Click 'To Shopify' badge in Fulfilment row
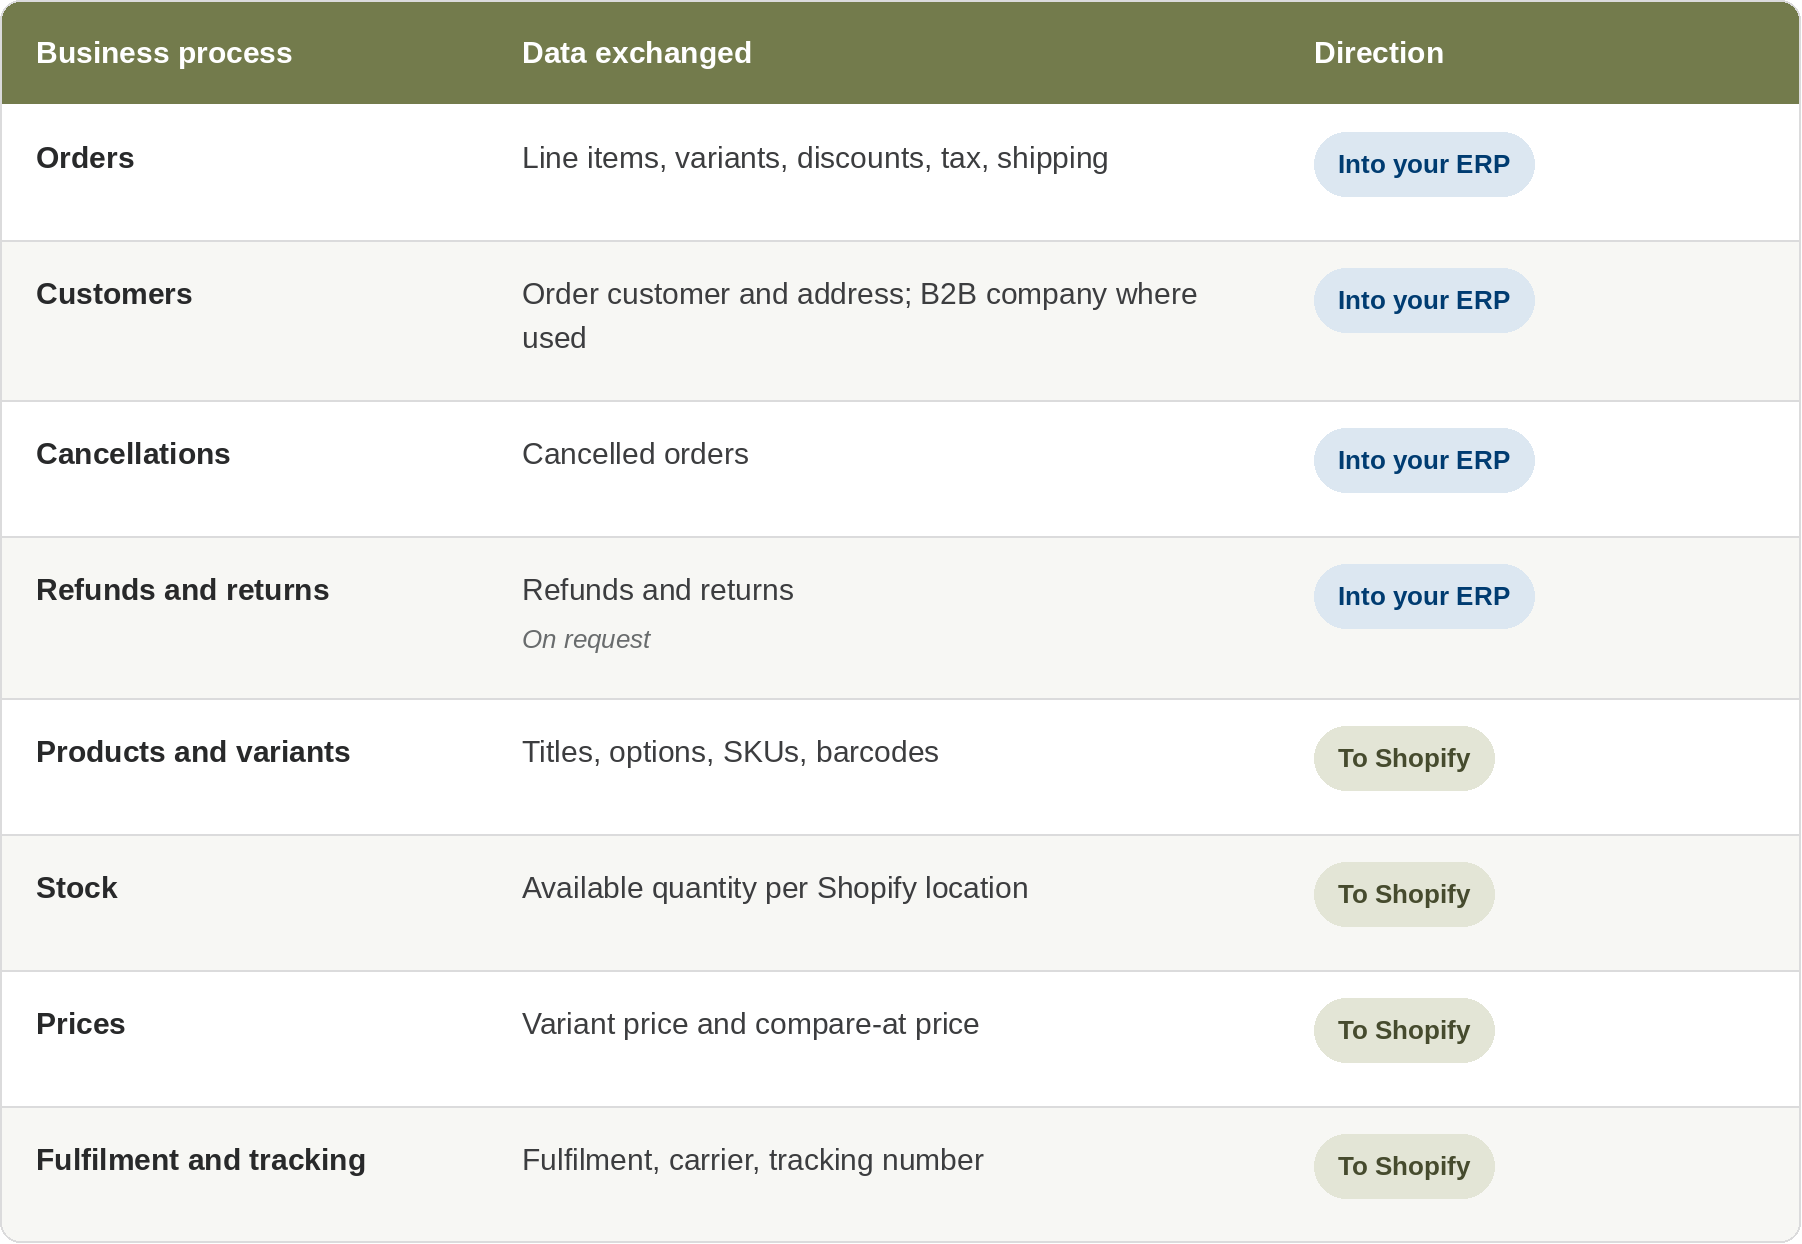The image size is (1802, 1244). [x=1404, y=1166]
